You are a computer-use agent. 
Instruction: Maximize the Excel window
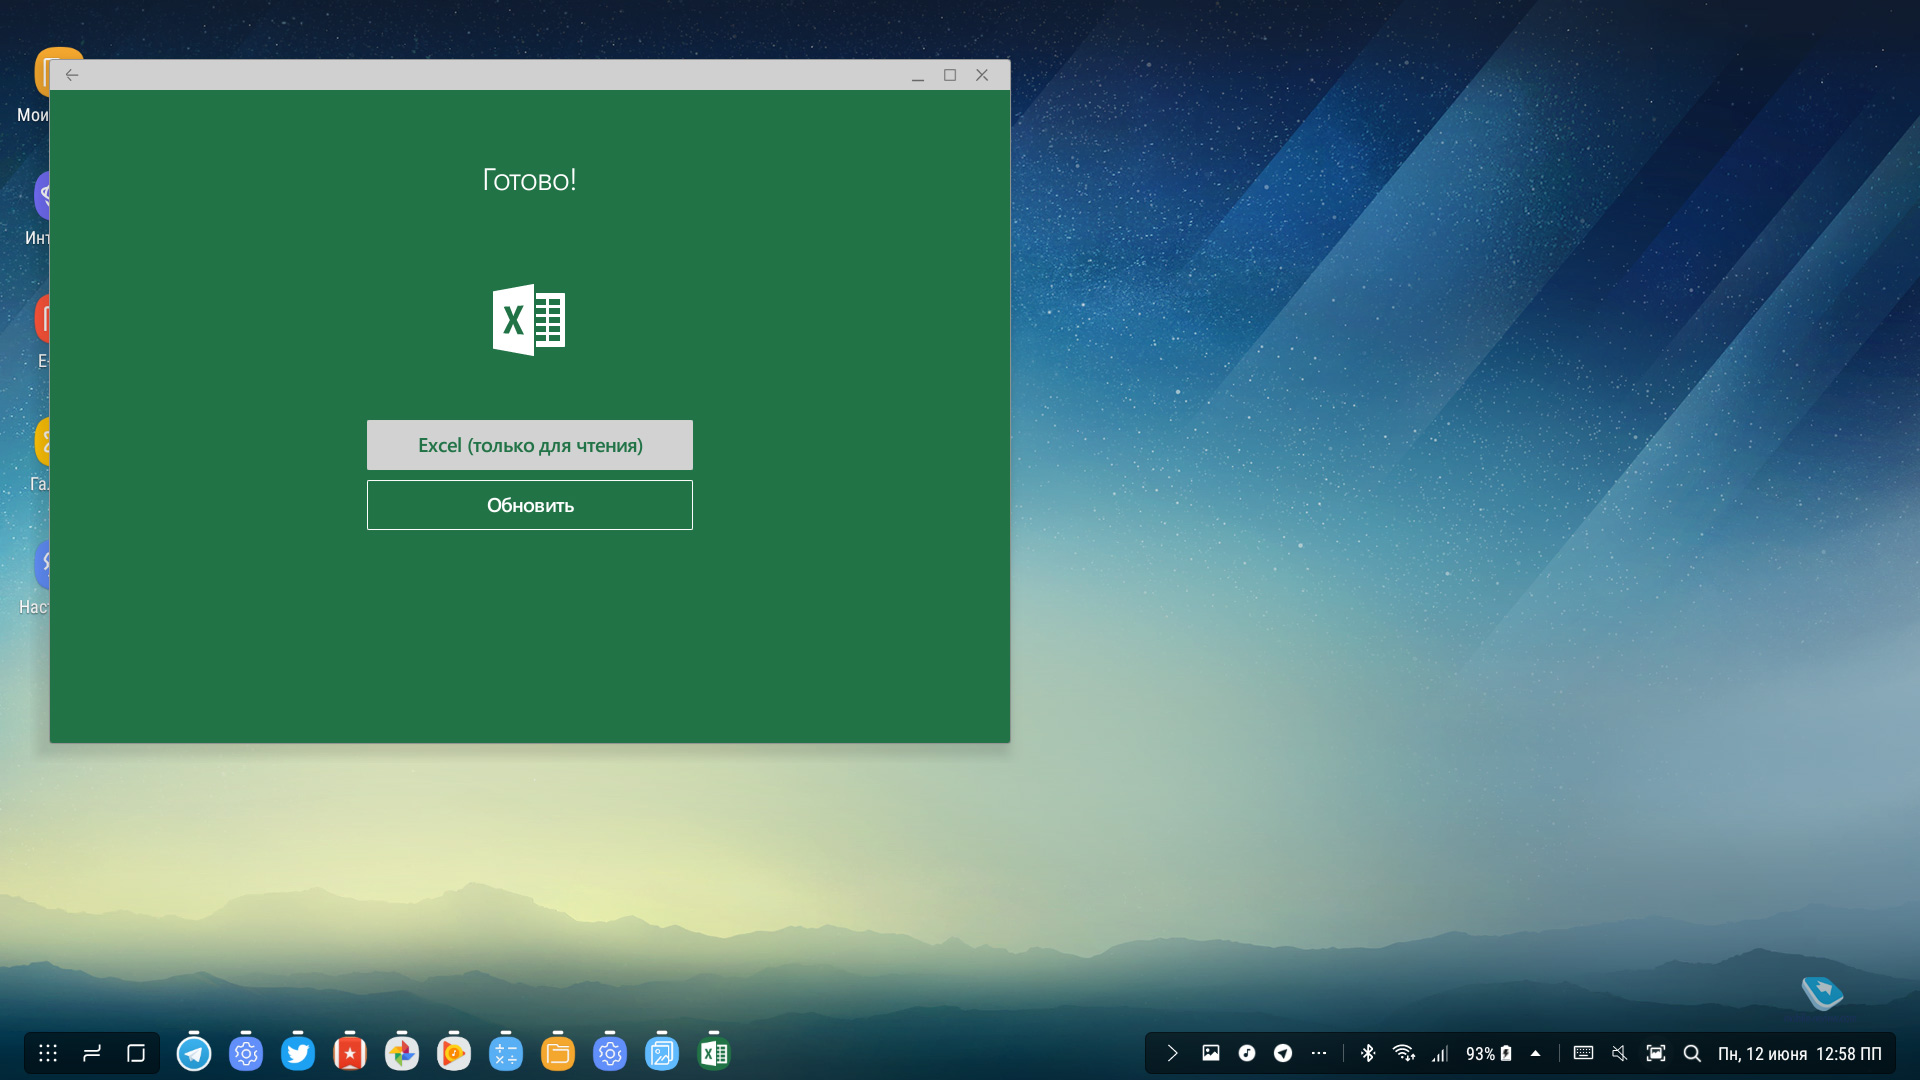(x=950, y=75)
